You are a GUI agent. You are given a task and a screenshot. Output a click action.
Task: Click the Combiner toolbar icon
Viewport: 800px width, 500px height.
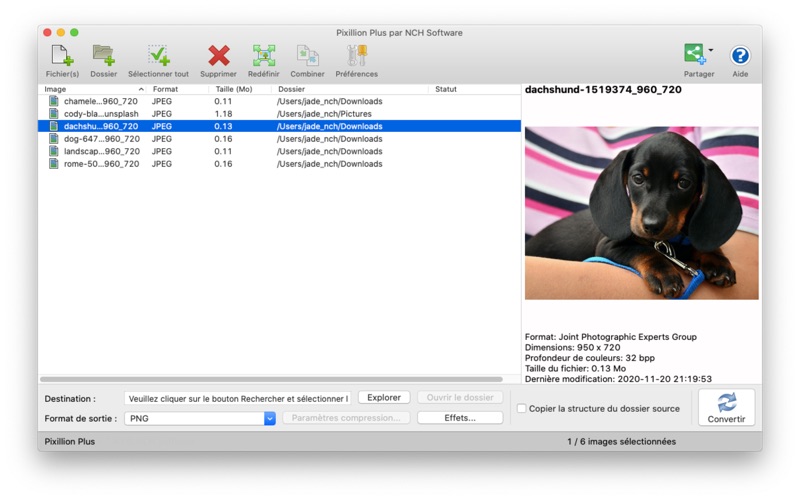point(308,56)
